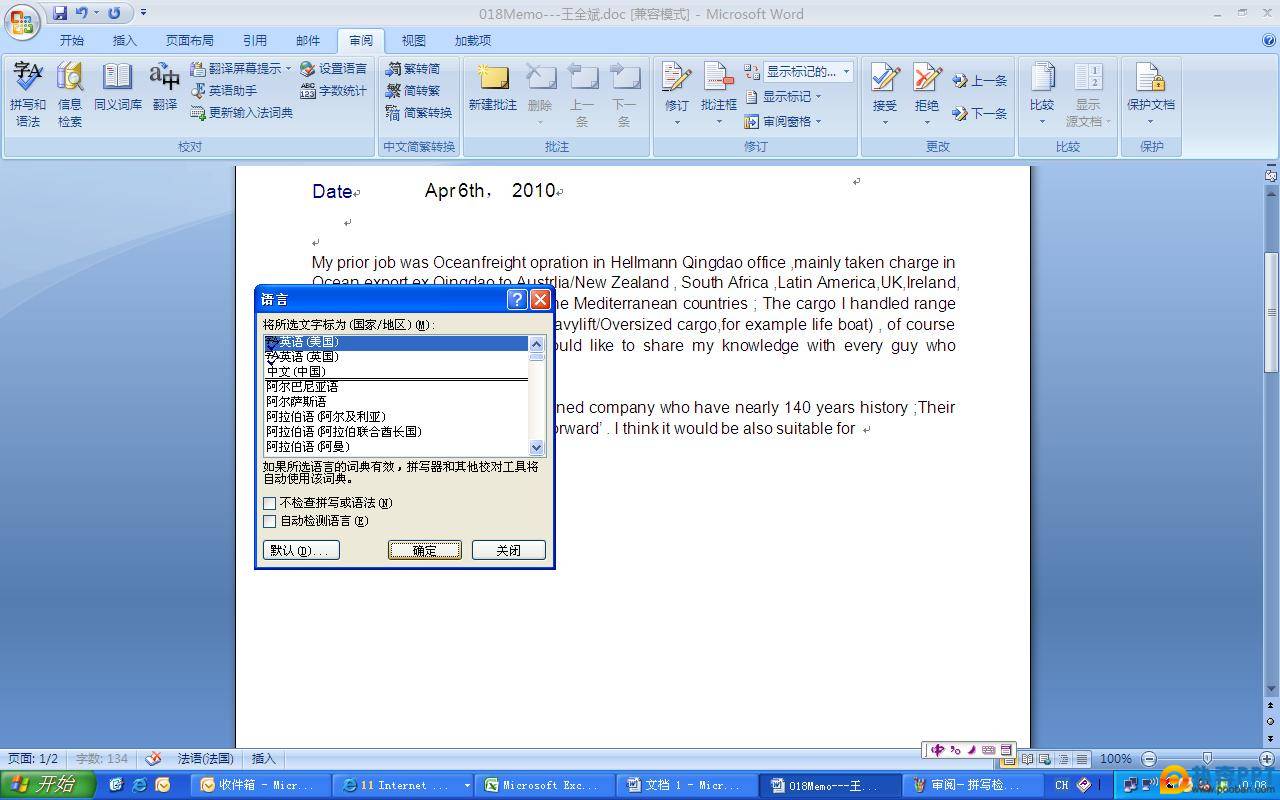Screen dimensions: 1280x800
Task: Select 中文(中国) in language list
Action: [396, 372]
